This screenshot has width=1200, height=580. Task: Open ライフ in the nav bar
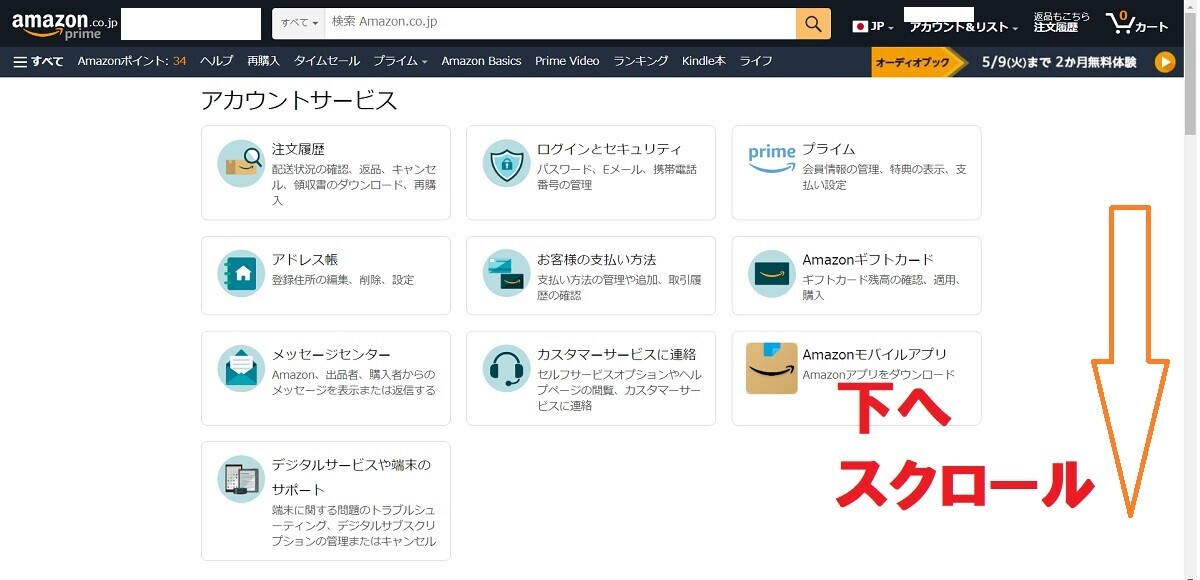point(756,61)
